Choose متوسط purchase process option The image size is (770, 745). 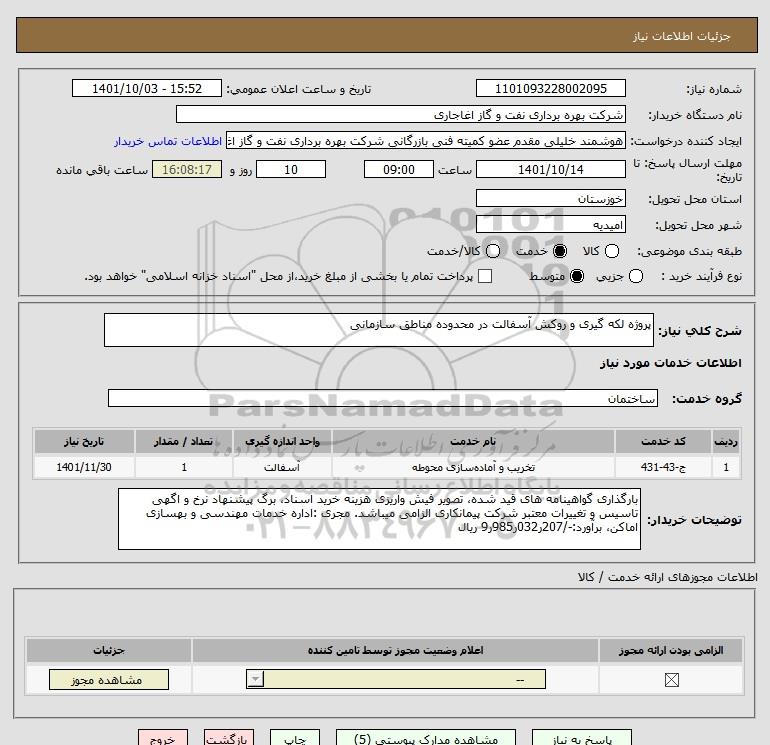point(577,276)
